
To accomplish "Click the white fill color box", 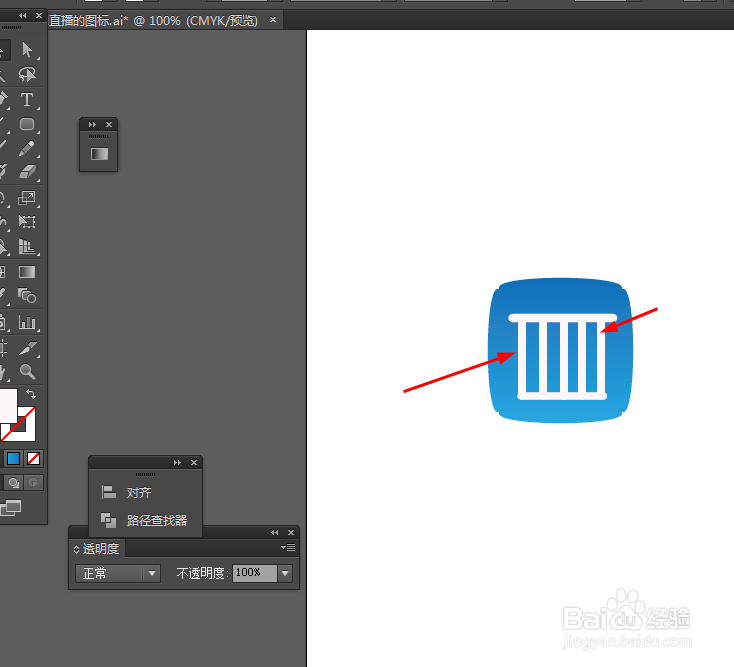I will coord(8,405).
